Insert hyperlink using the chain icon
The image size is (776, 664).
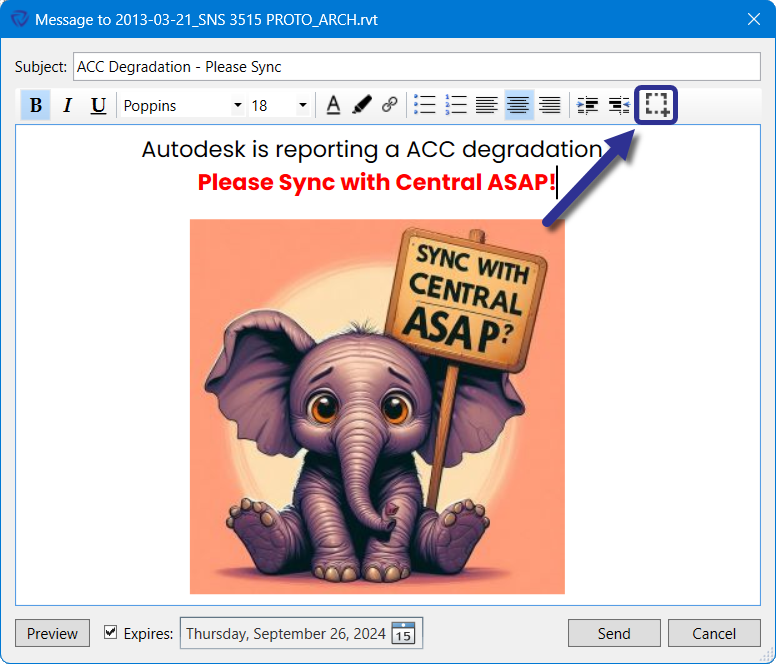coord(390,105)
